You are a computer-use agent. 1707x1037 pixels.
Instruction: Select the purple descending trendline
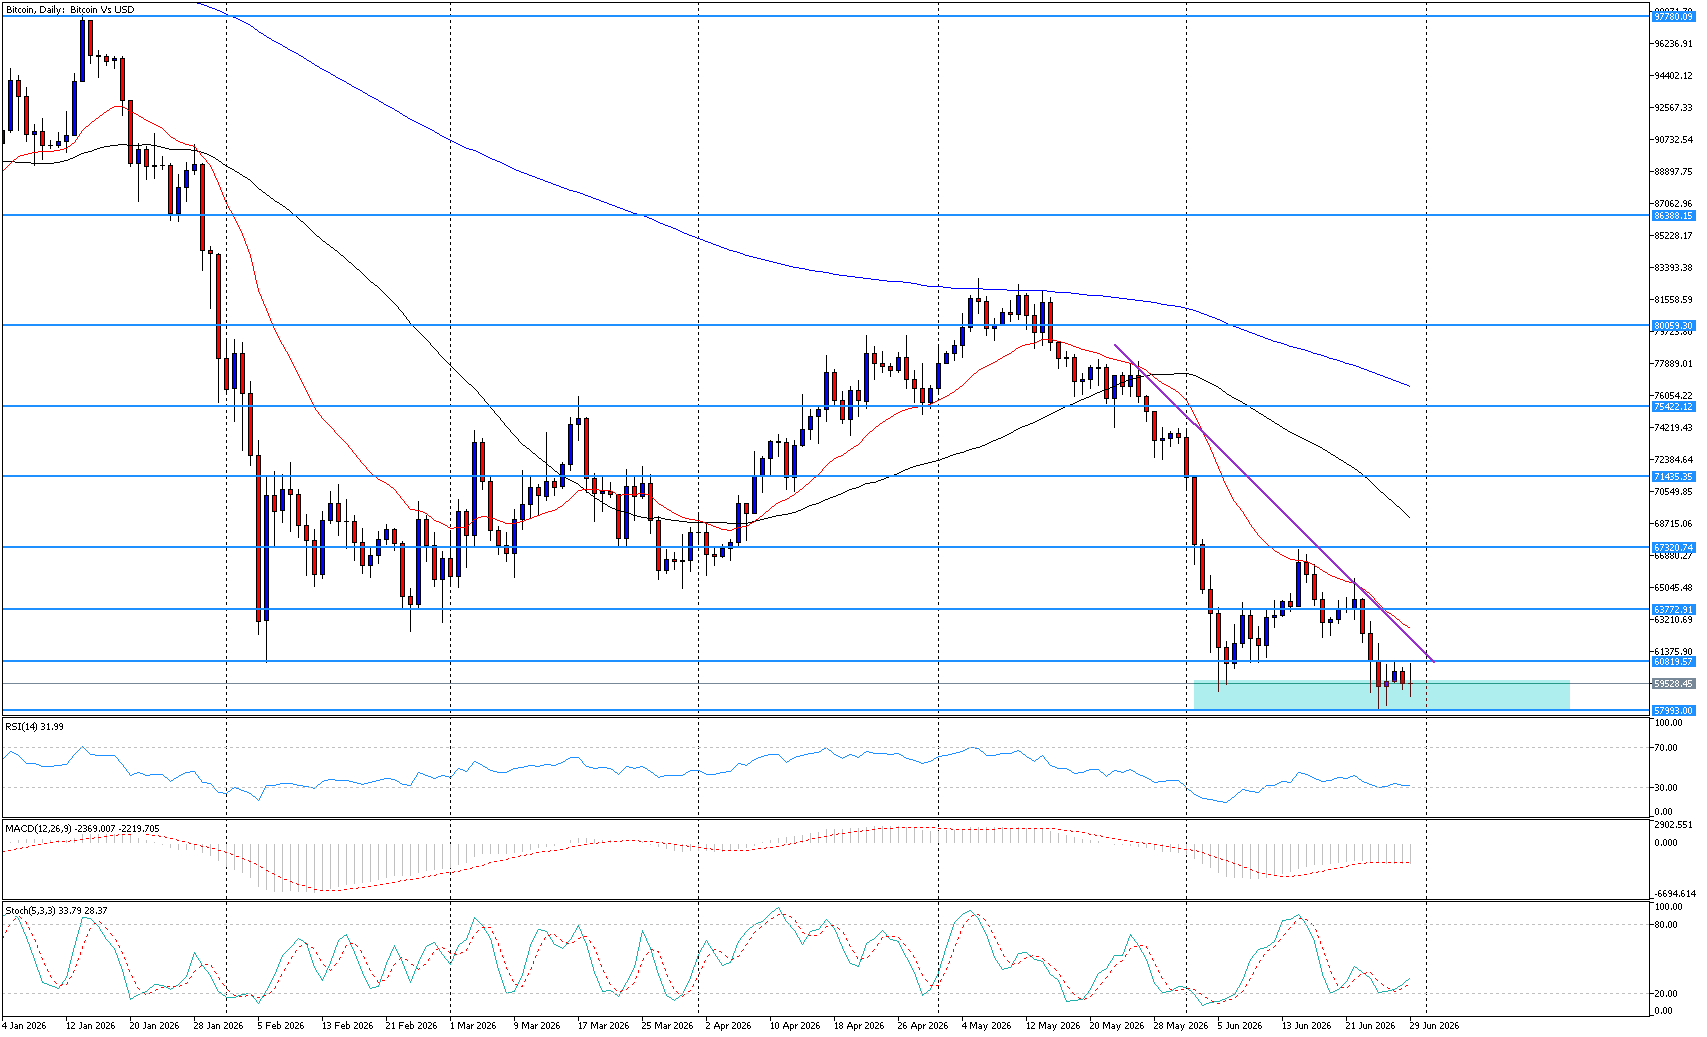coord(1274,503)
